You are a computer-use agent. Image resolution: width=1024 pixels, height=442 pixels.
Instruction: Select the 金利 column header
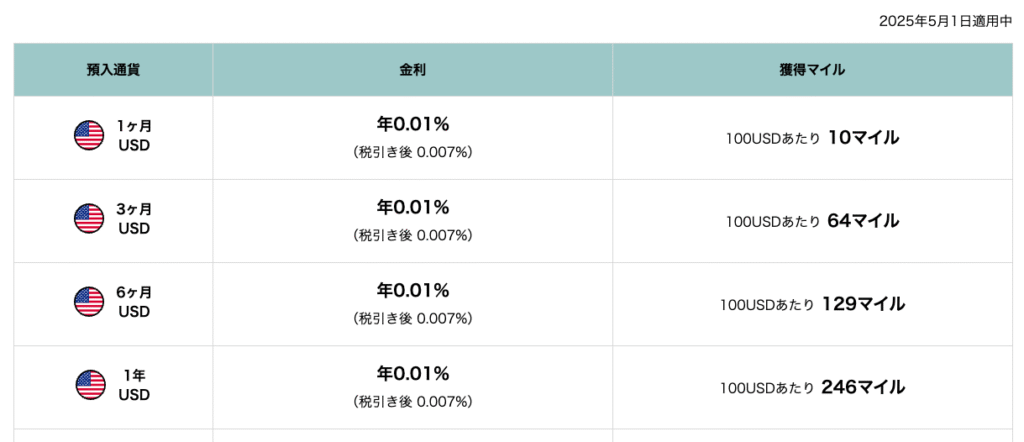pyautogui.click(x=413, y=70)
